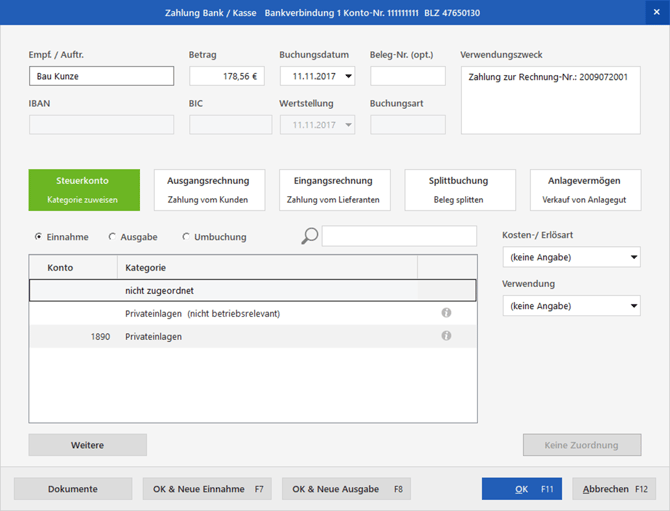The image size is (670, 511).
Task: Click the magnifying glass search icon
Action: pyautogui.click(x=310, y=236)
